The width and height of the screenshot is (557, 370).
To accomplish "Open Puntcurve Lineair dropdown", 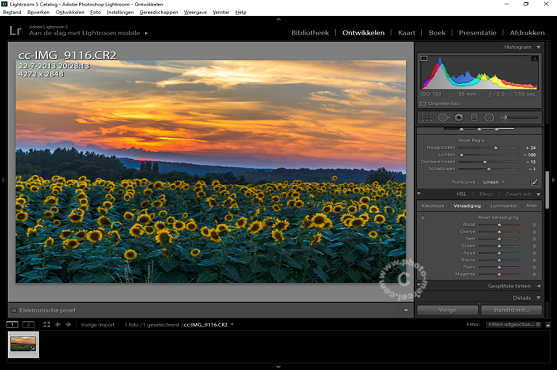I will pyautogui.click(x=493, y=182).
